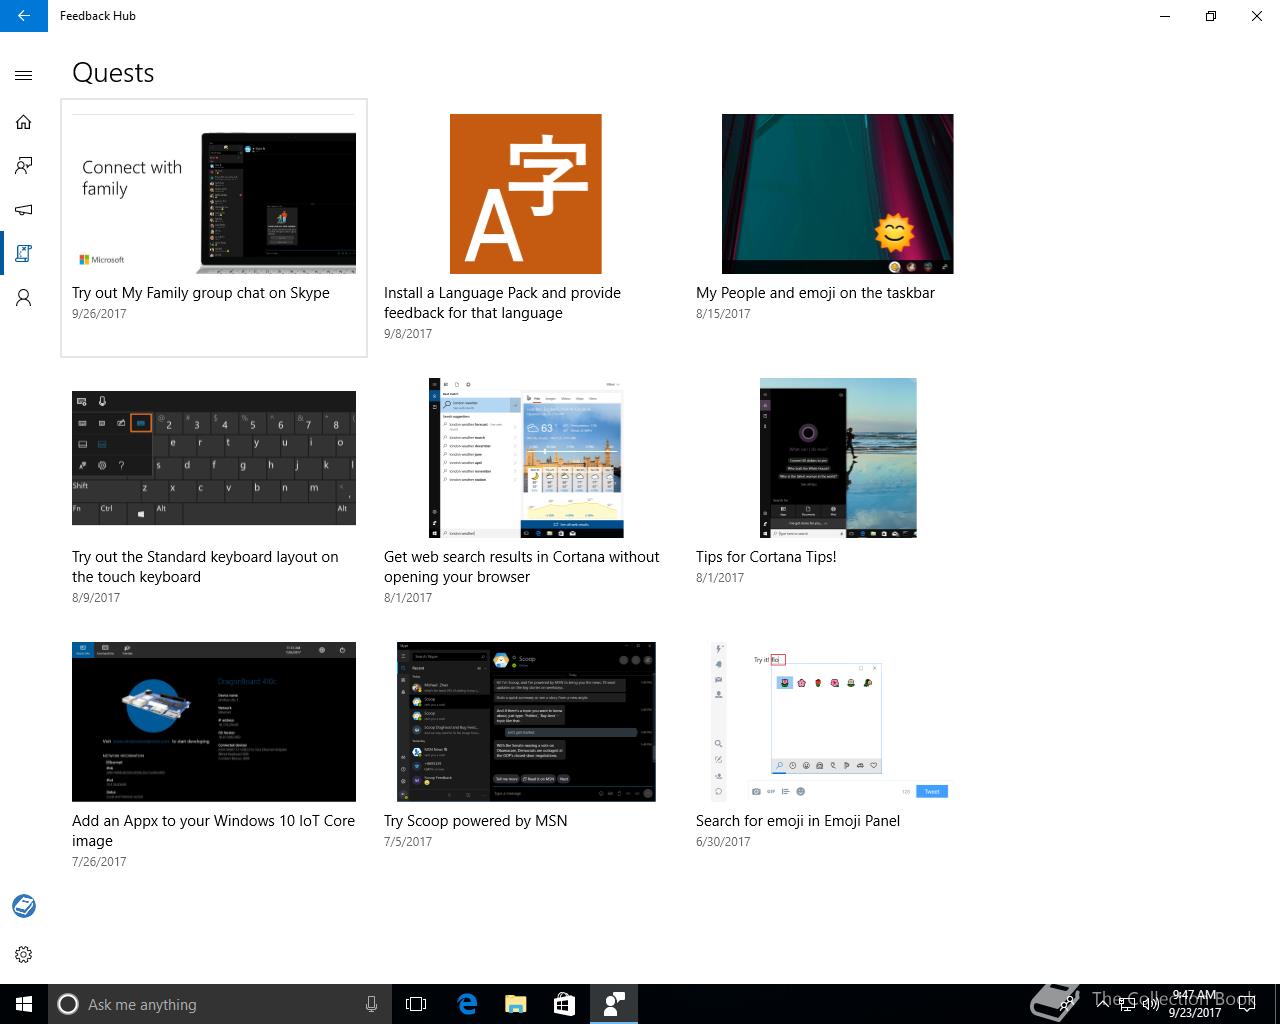
Task: Click the date 6/30/2017
Action: click(723, 842)
